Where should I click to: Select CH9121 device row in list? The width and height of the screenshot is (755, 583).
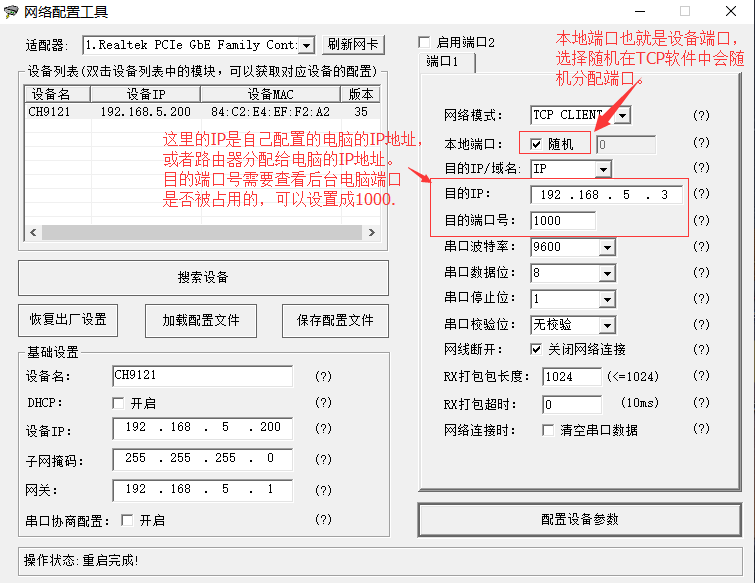point(202,112)
